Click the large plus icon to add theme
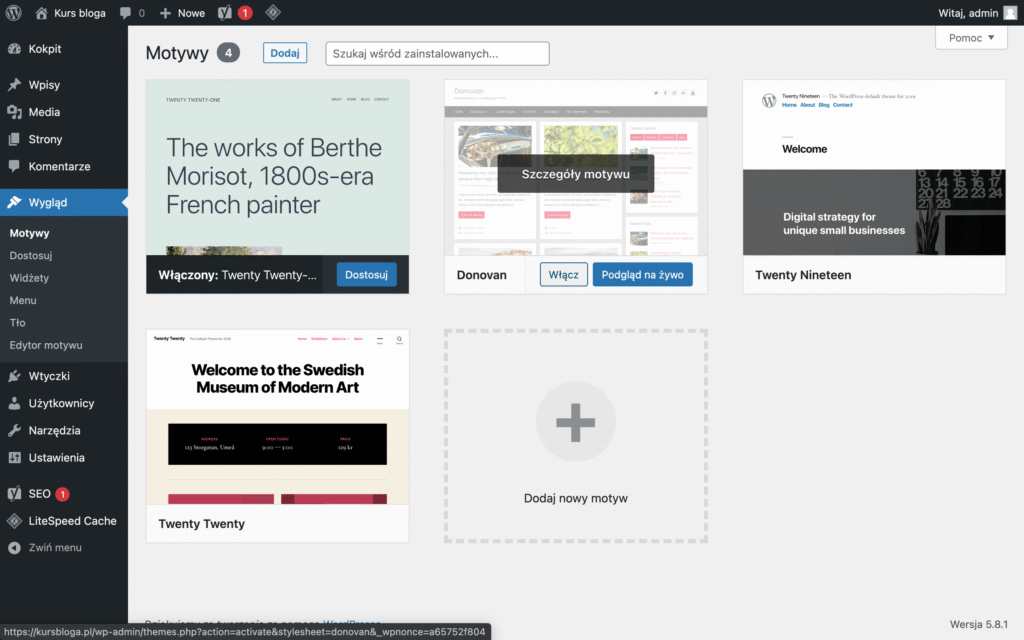The width and height of the screenshot is (1024, 640). [x=575, y=421]
